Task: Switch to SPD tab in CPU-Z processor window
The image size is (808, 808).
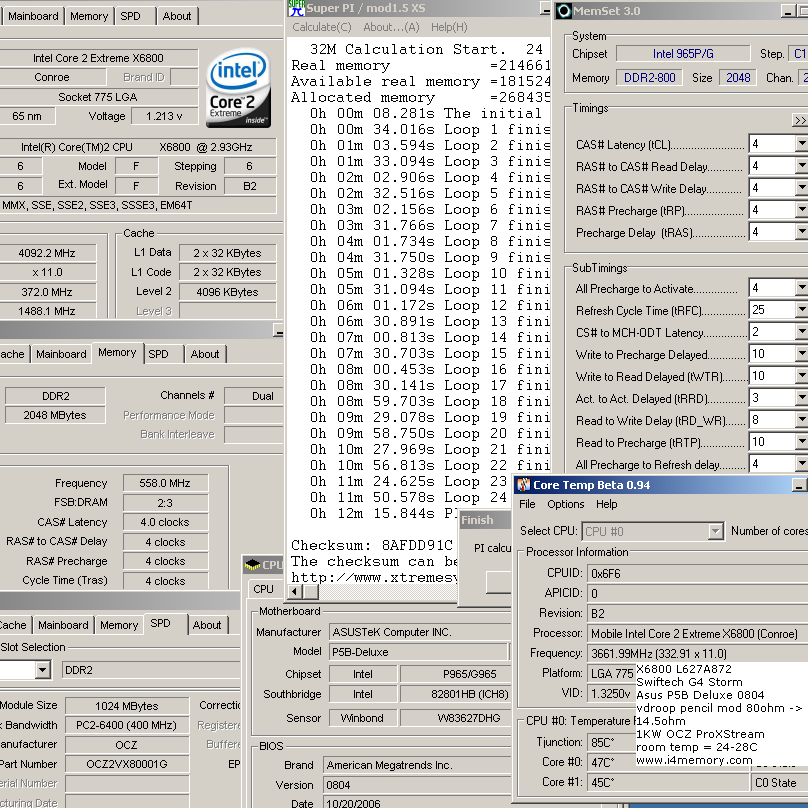Action: (130, 16)
